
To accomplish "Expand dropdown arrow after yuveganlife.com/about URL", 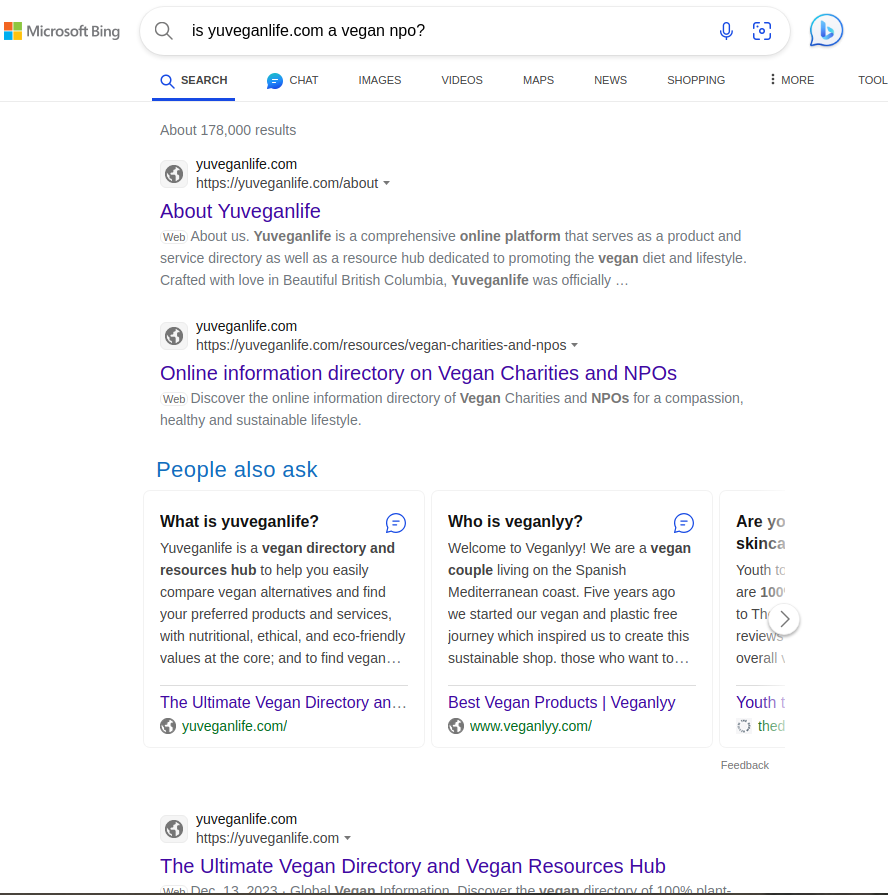I will point(386,183).
